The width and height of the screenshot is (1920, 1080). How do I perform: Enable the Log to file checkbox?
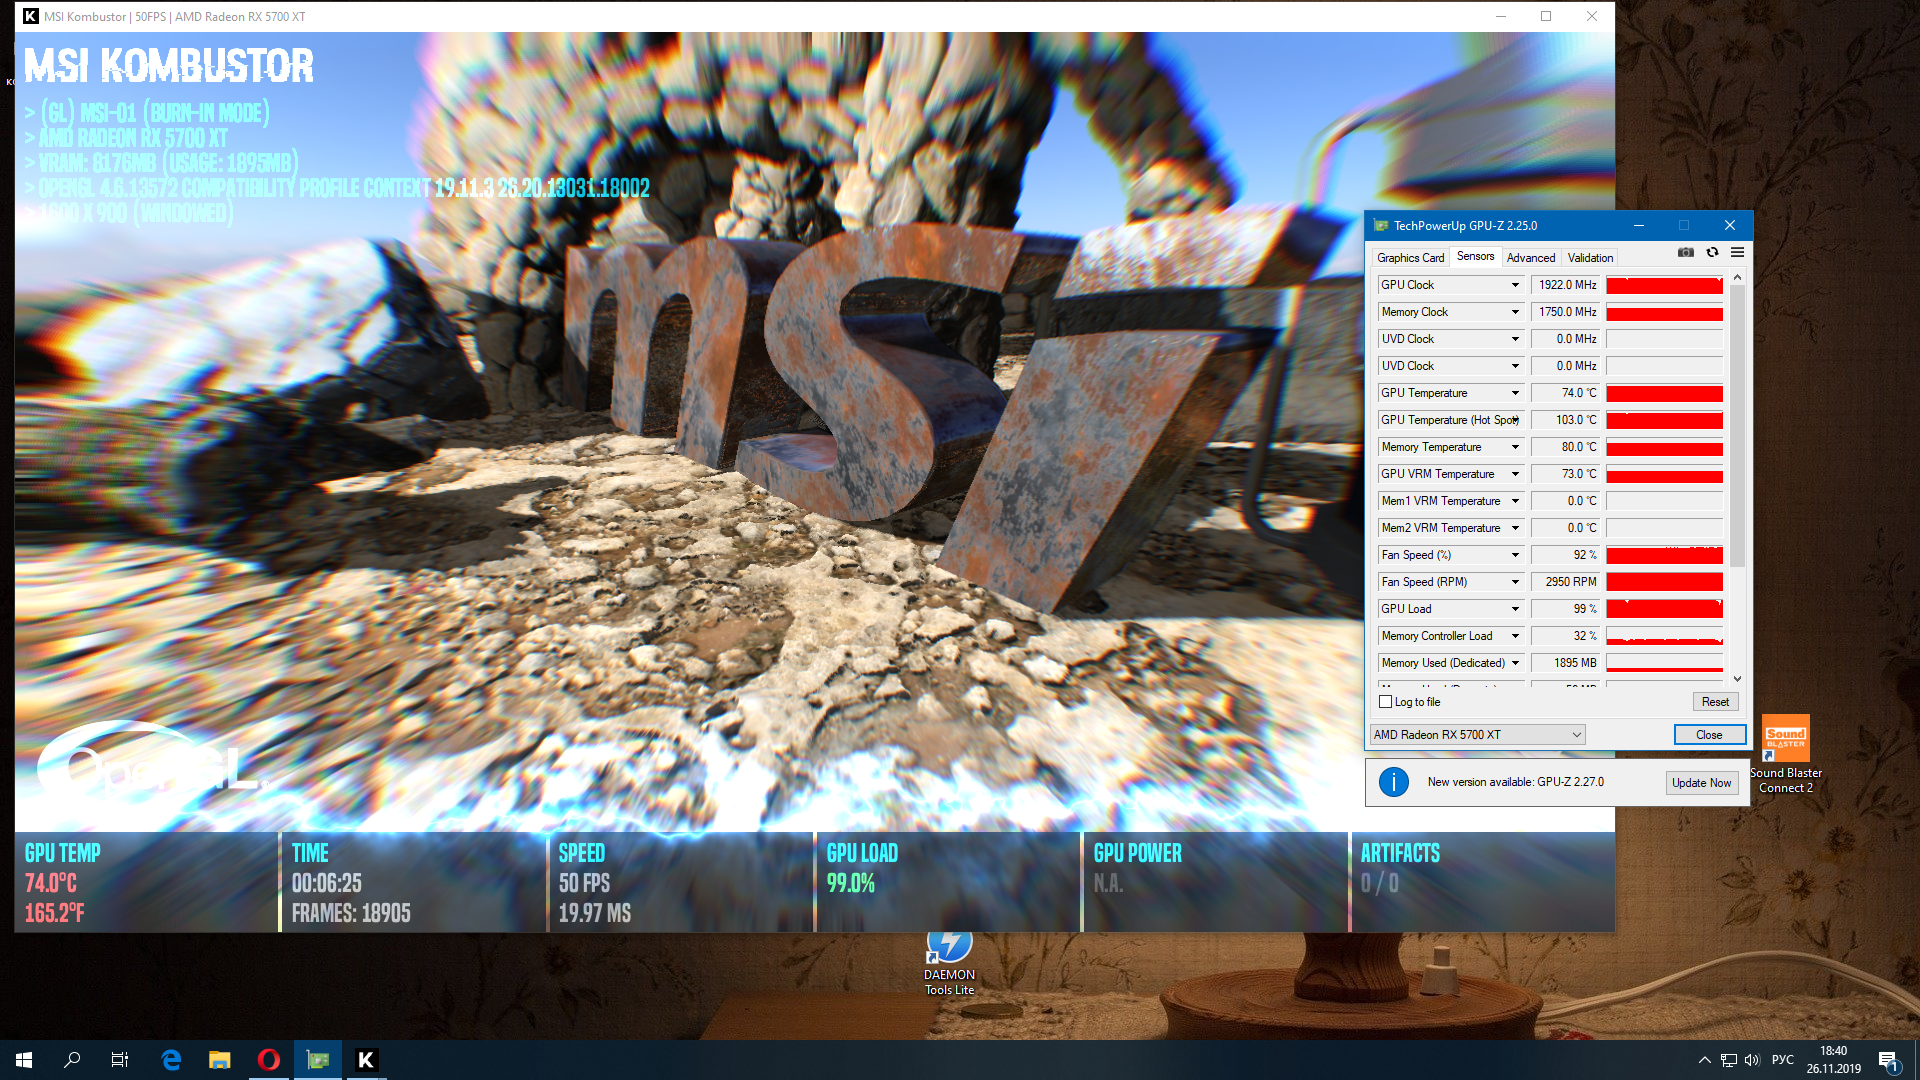point(1385,702)
